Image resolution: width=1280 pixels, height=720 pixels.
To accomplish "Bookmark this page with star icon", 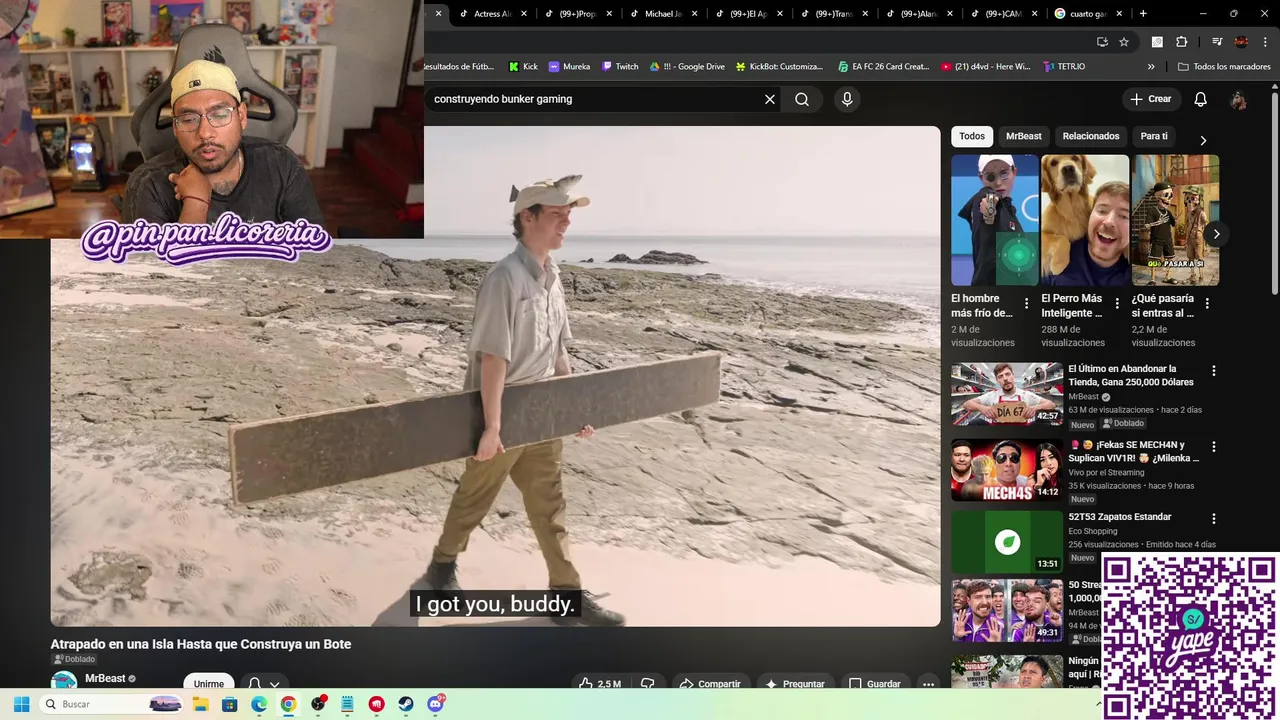I will pyautogui.click(x=1124, y=42).
